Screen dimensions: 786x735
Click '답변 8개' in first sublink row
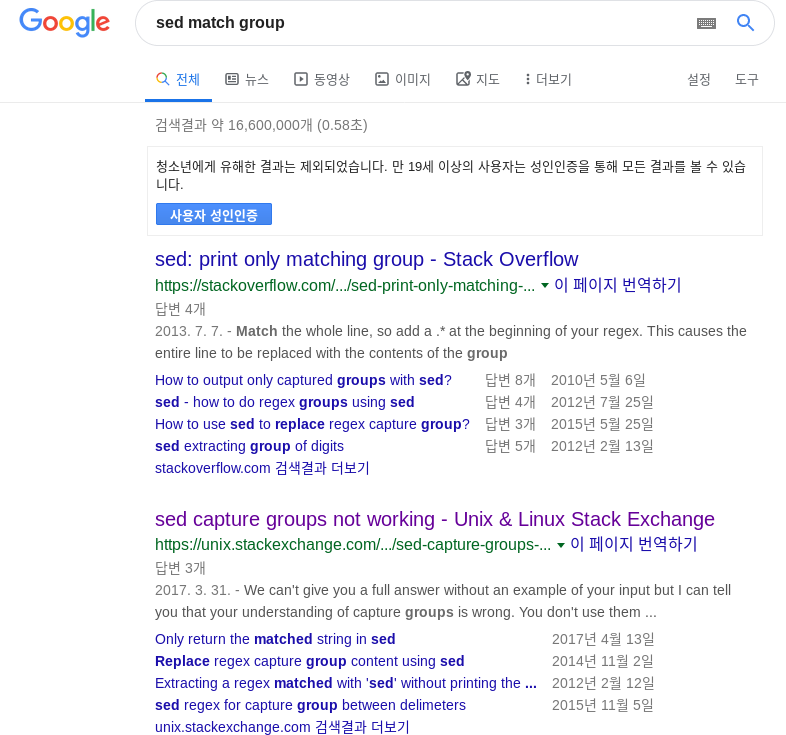point(510,380)
